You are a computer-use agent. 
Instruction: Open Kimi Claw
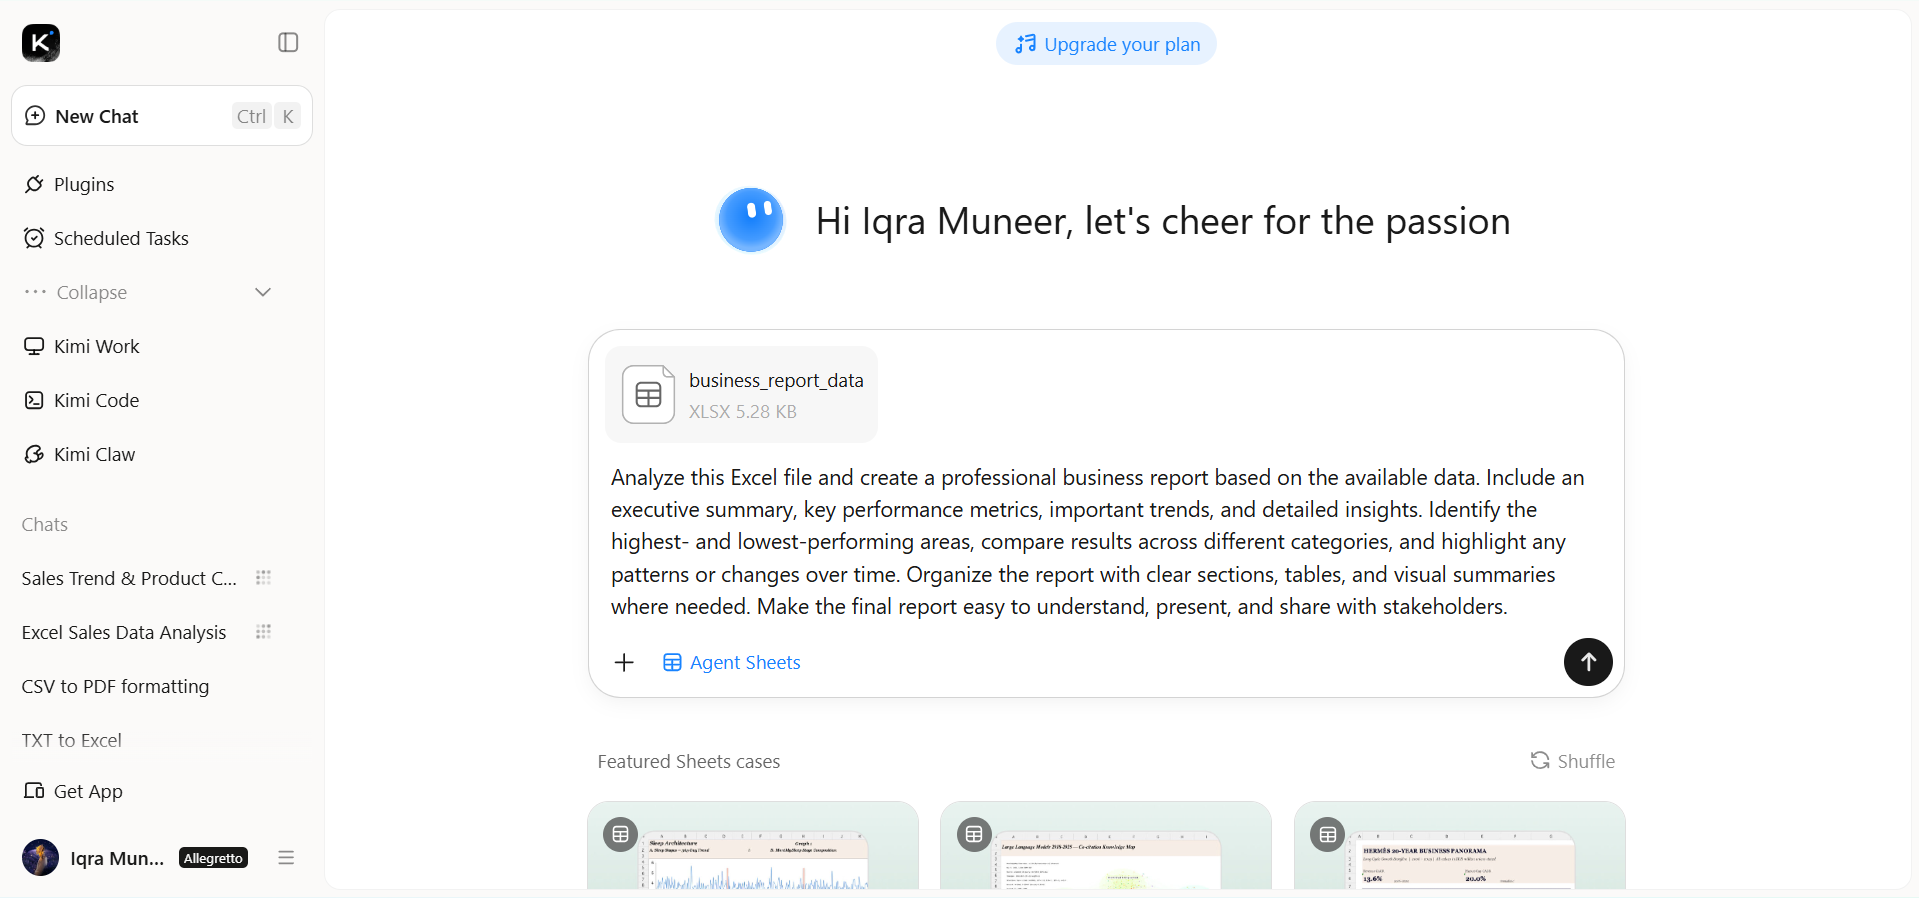coord(95,454)
